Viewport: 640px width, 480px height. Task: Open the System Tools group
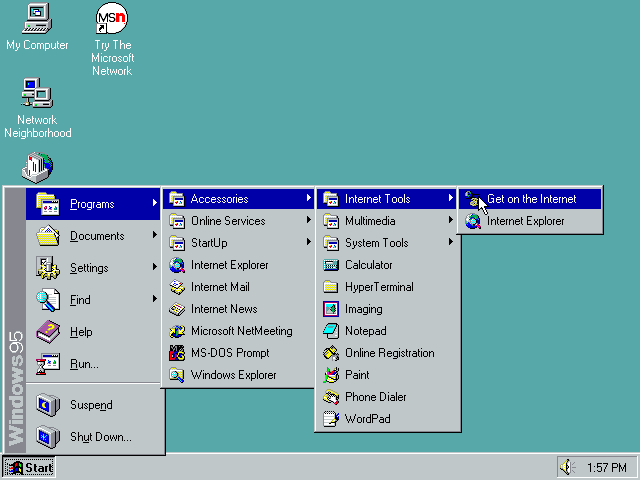pyautogui.click(x=388, y=243)
